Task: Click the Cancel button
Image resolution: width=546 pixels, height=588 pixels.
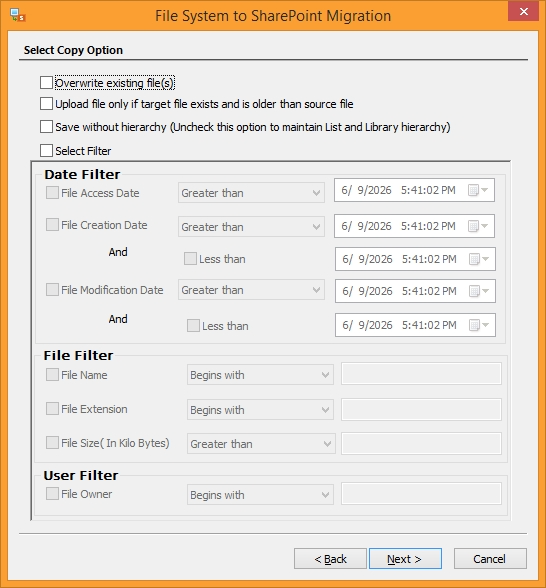Action: [490, 559]
